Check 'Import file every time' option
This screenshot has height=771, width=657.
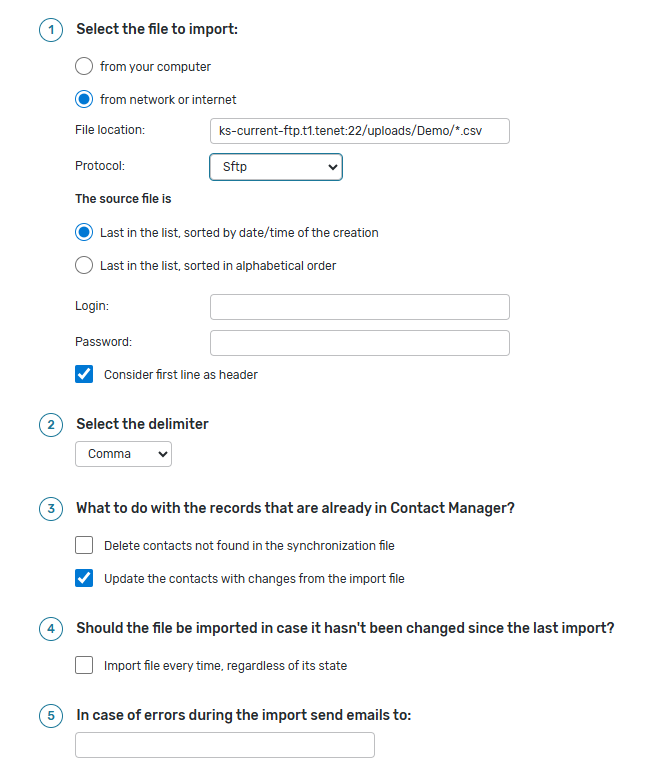click(x=84, y=666)
